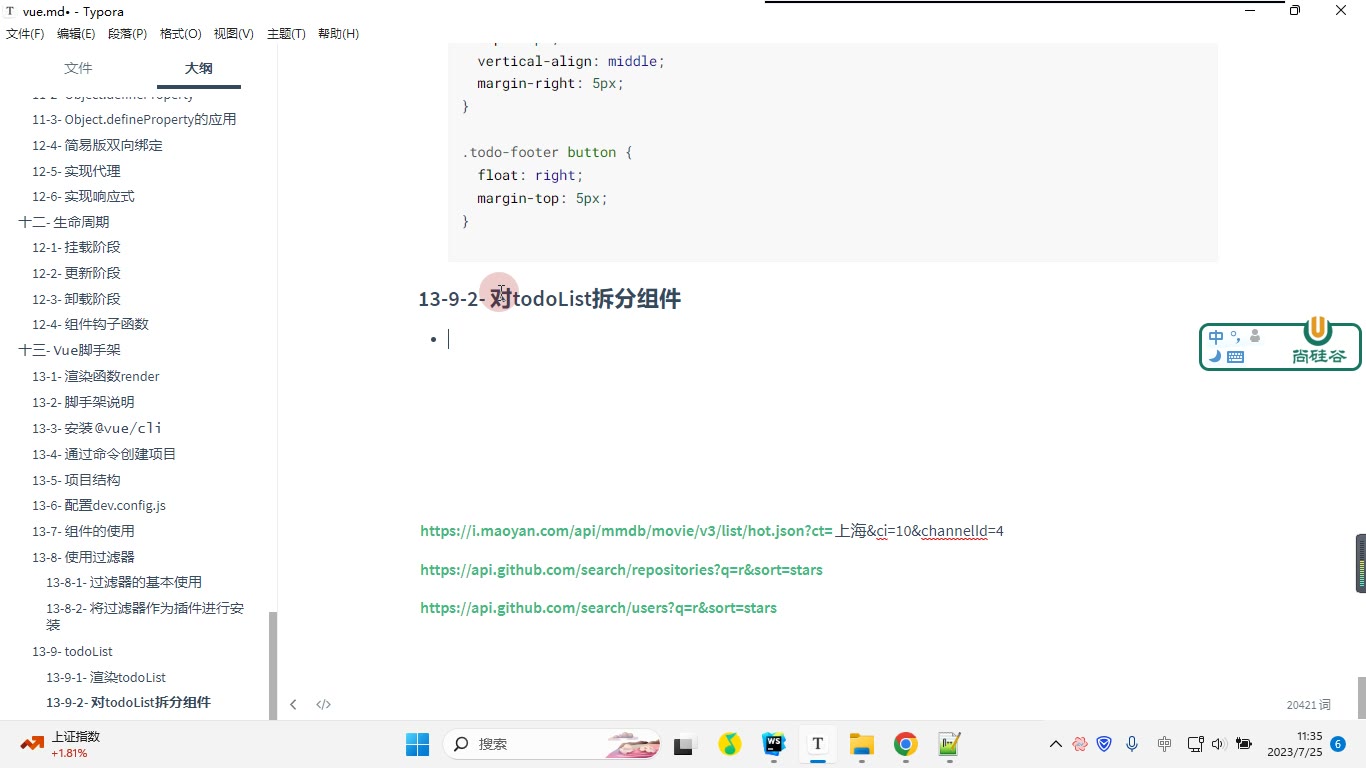The height and width of the screenshot is (768, 1366).
Task: Open the volume tray icon
Action: click(x=1218, y=744)
